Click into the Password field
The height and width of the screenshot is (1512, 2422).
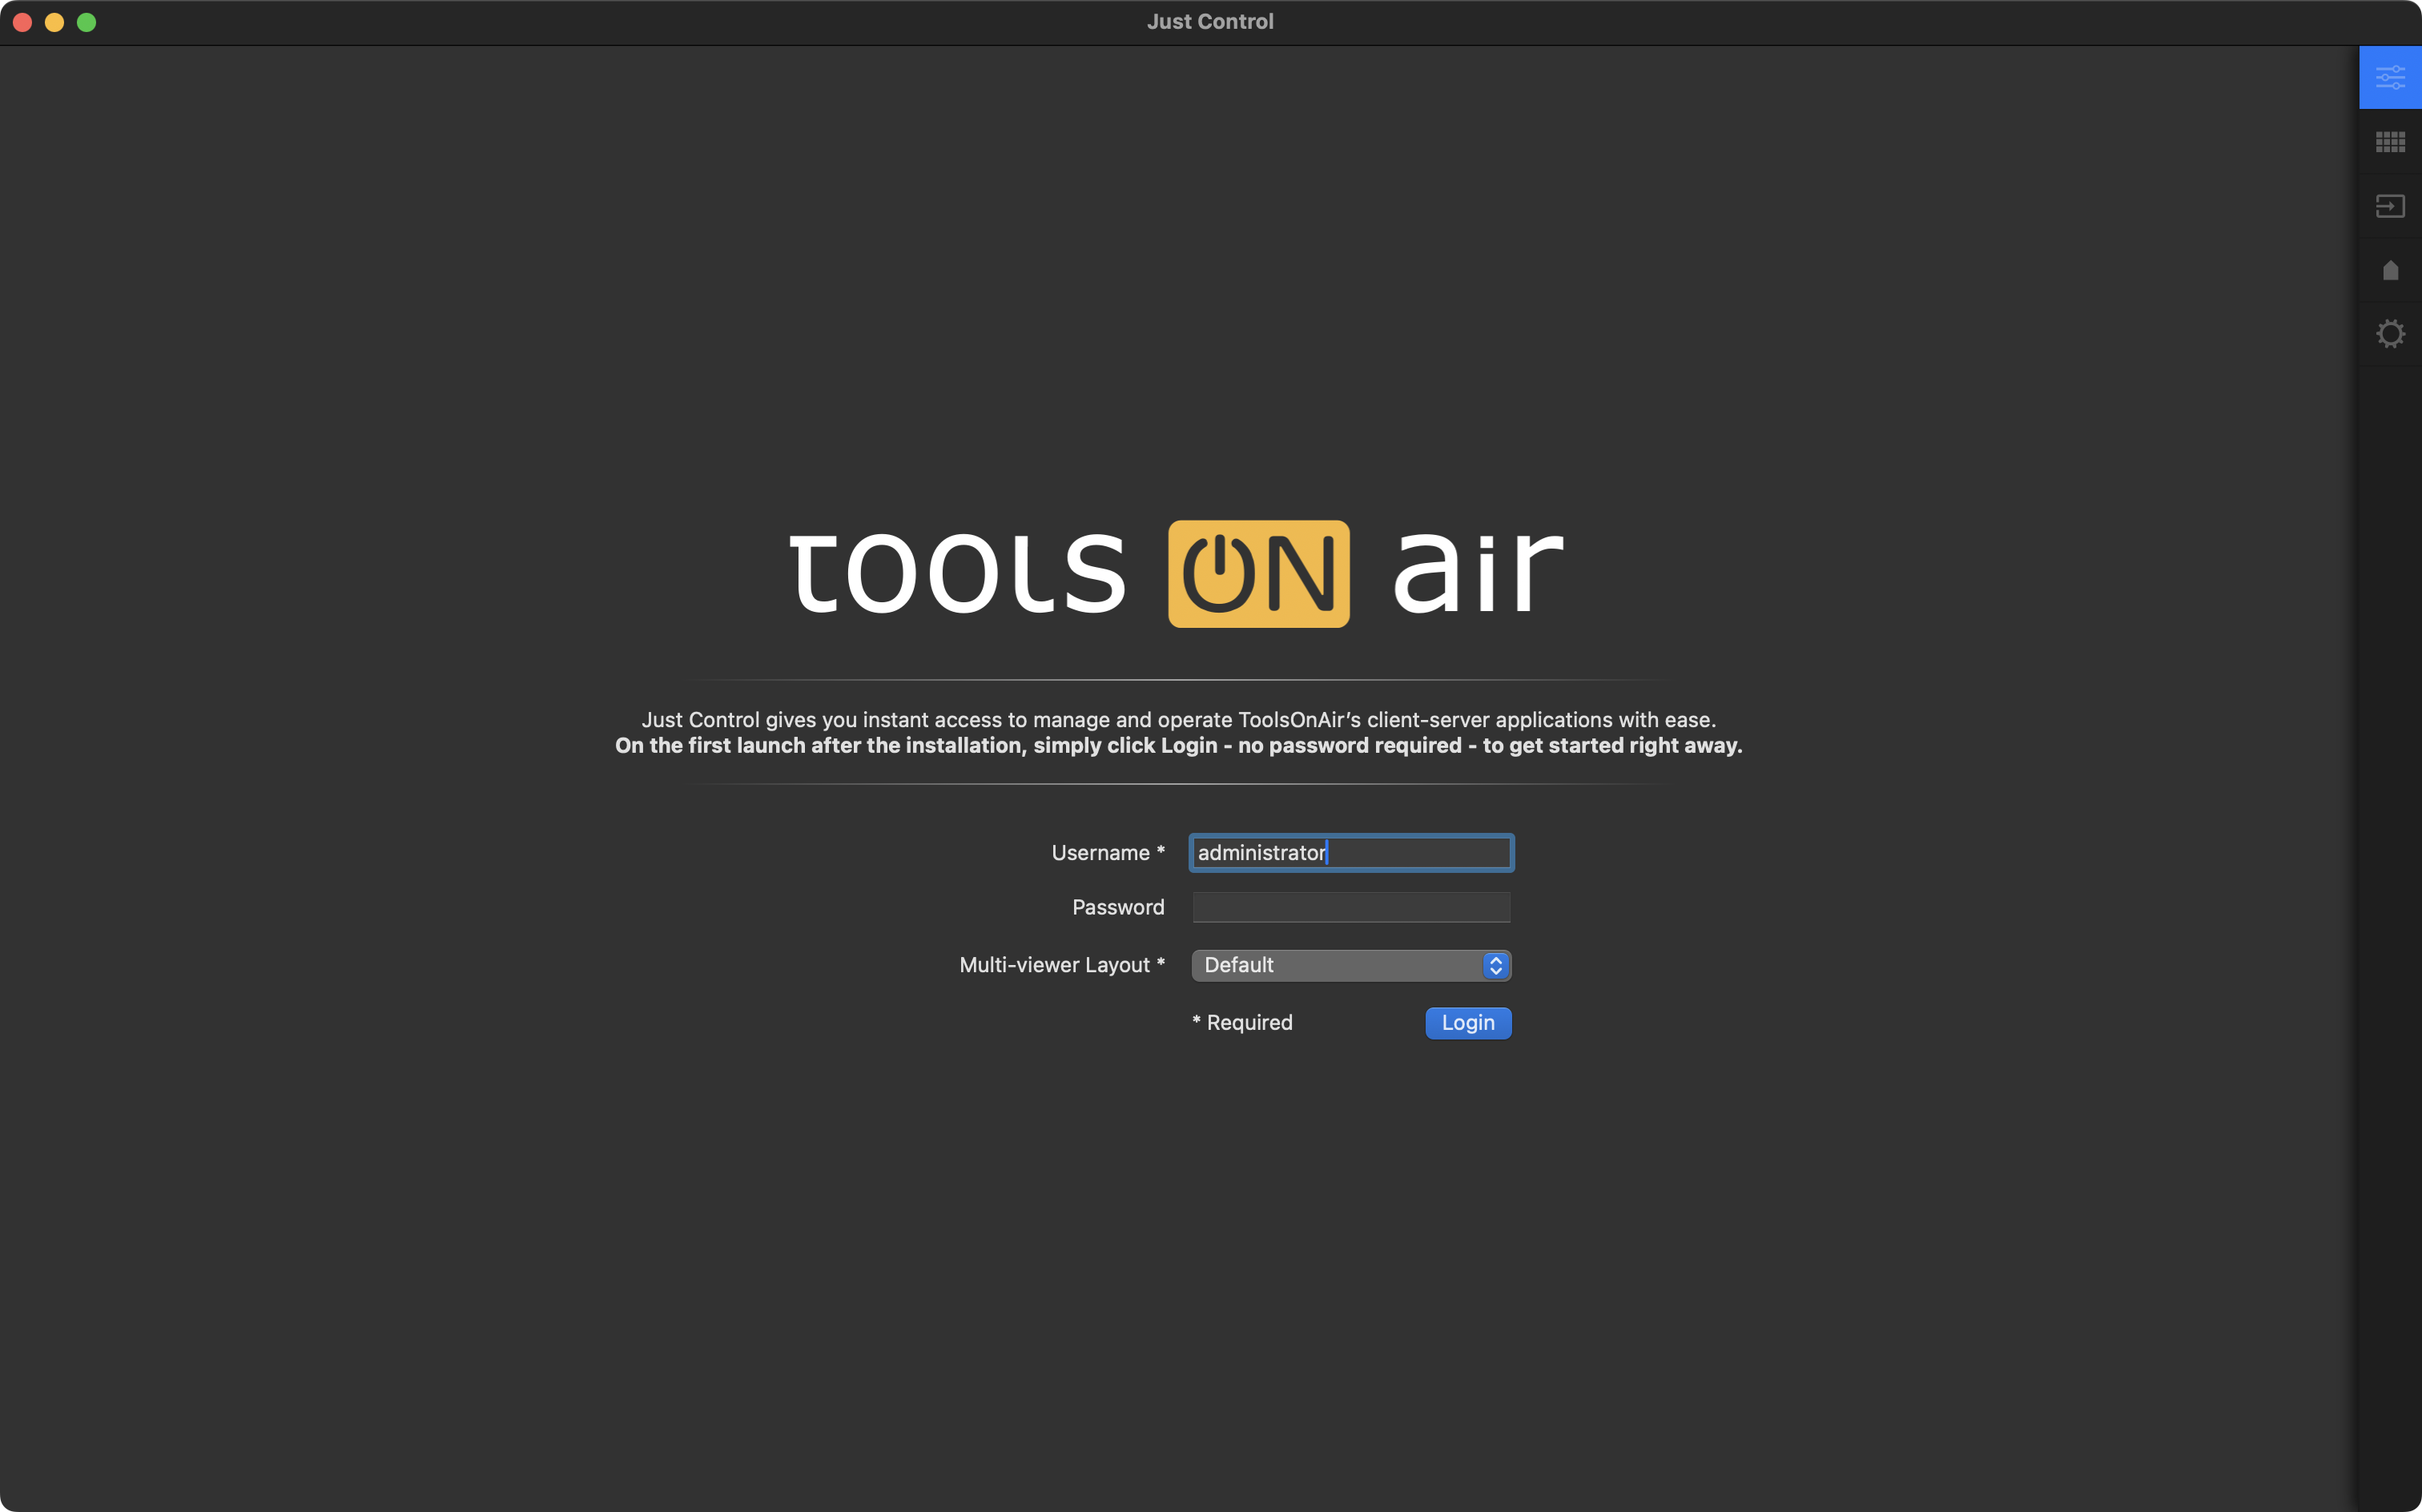(x=1351, y=907)
